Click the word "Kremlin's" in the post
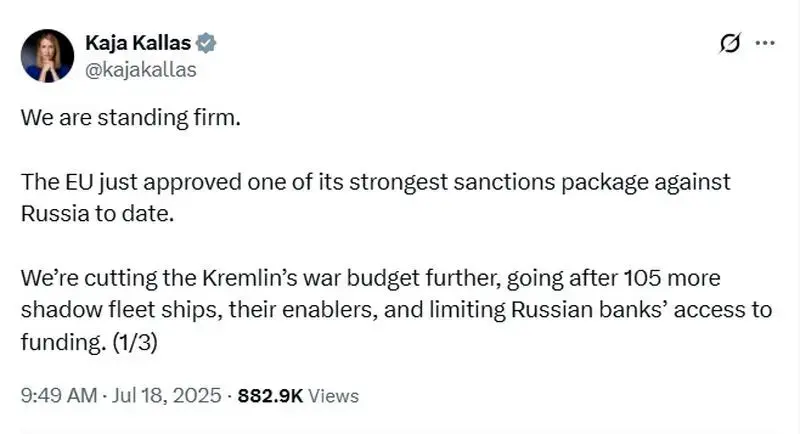Viewport: 800px width, 434px height. (249, 278)
